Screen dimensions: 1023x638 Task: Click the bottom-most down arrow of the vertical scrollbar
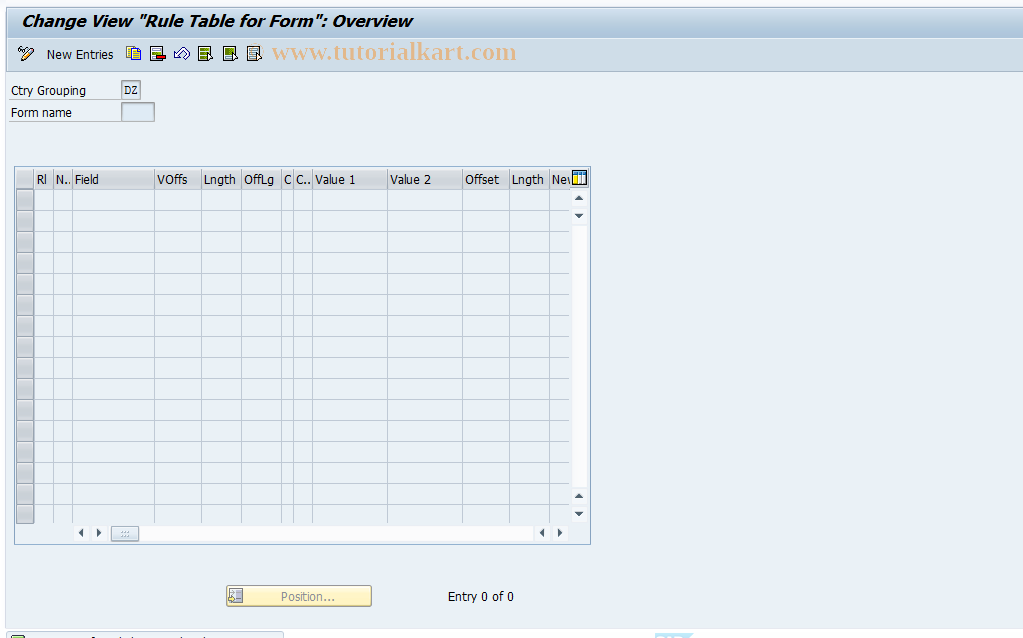coord(579,514)
